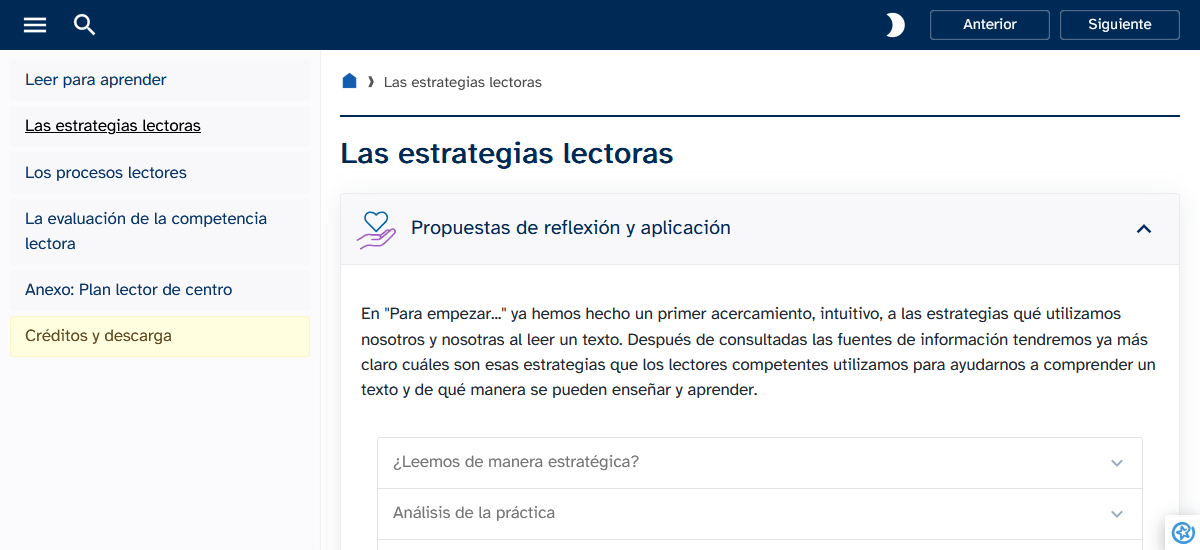Open the hamburger navigation menu
Image resolution: width=1200 pixels, height=550 pixels.
[x=35, y=25]
